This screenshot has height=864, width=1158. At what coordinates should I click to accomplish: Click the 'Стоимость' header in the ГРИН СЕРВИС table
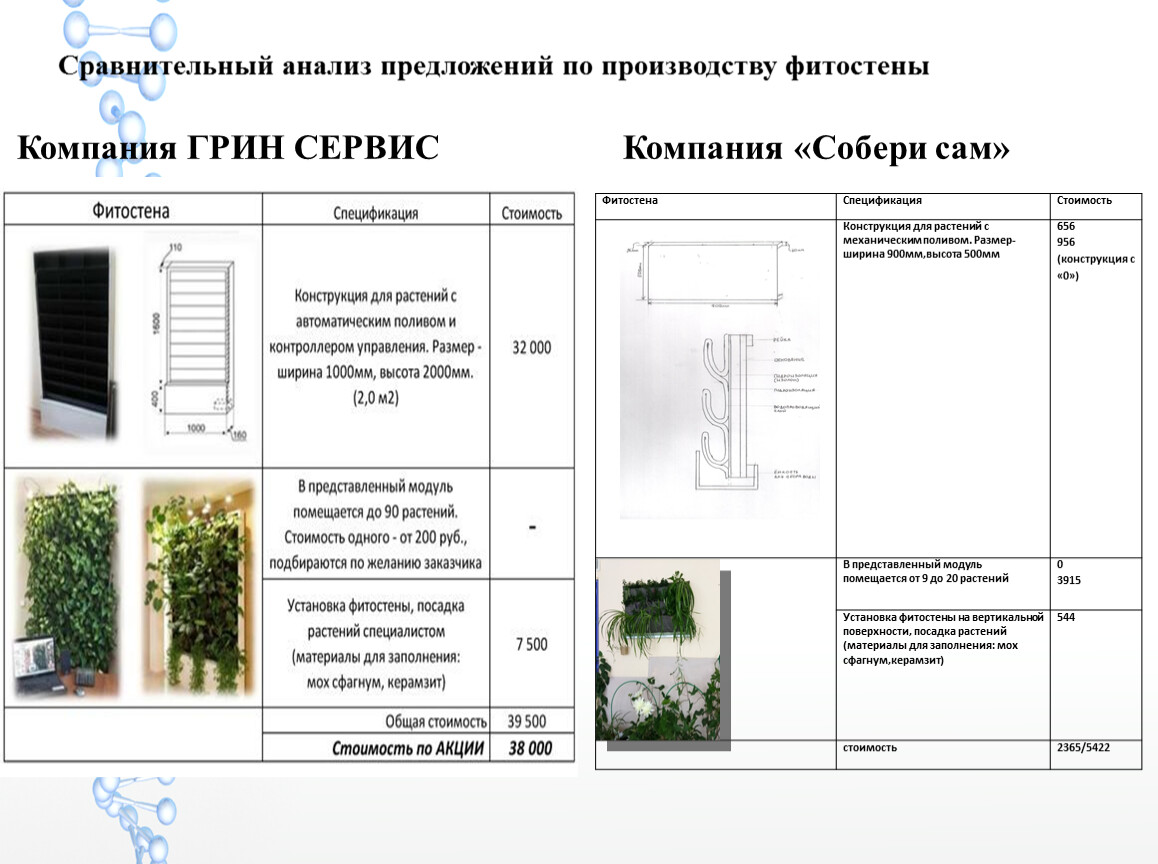pos(532,213)
